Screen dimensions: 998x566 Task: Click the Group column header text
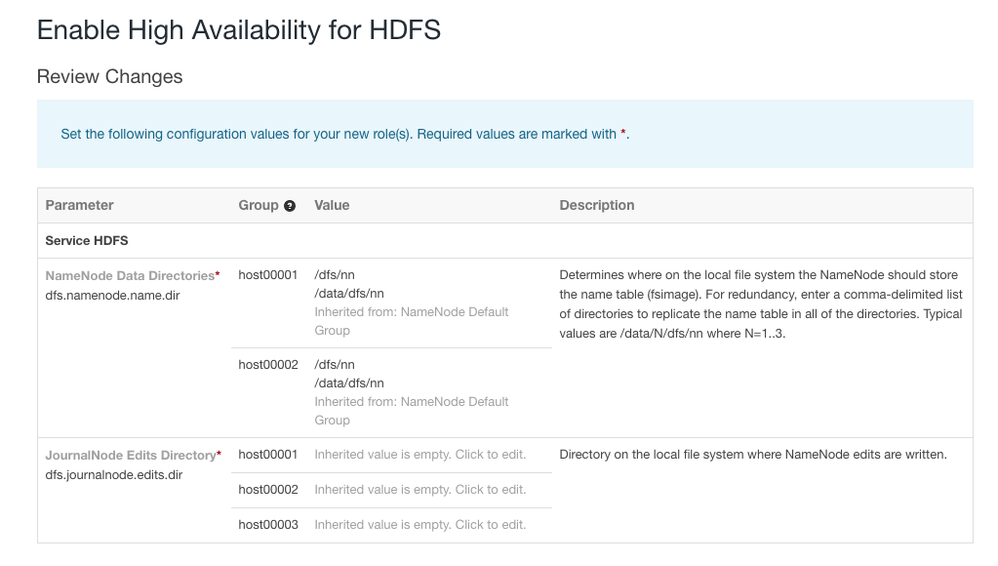point(258,205)
